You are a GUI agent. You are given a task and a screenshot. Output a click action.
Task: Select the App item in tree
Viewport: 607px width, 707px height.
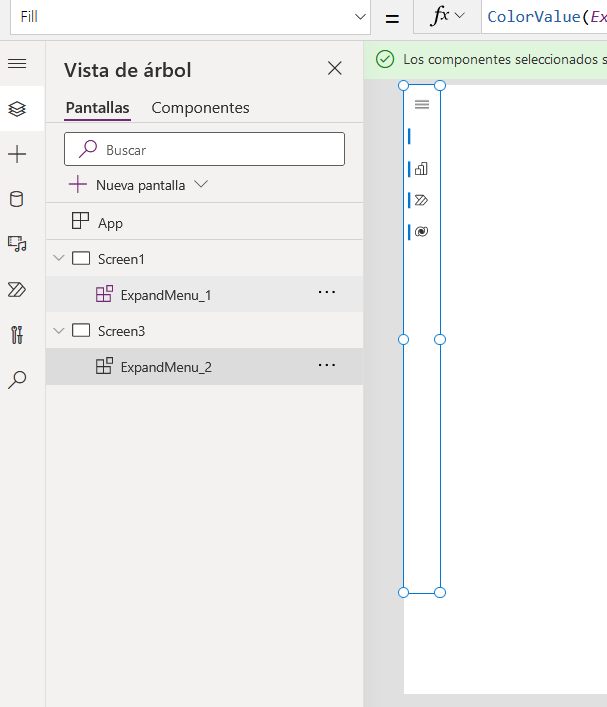[x=204, y=221]
